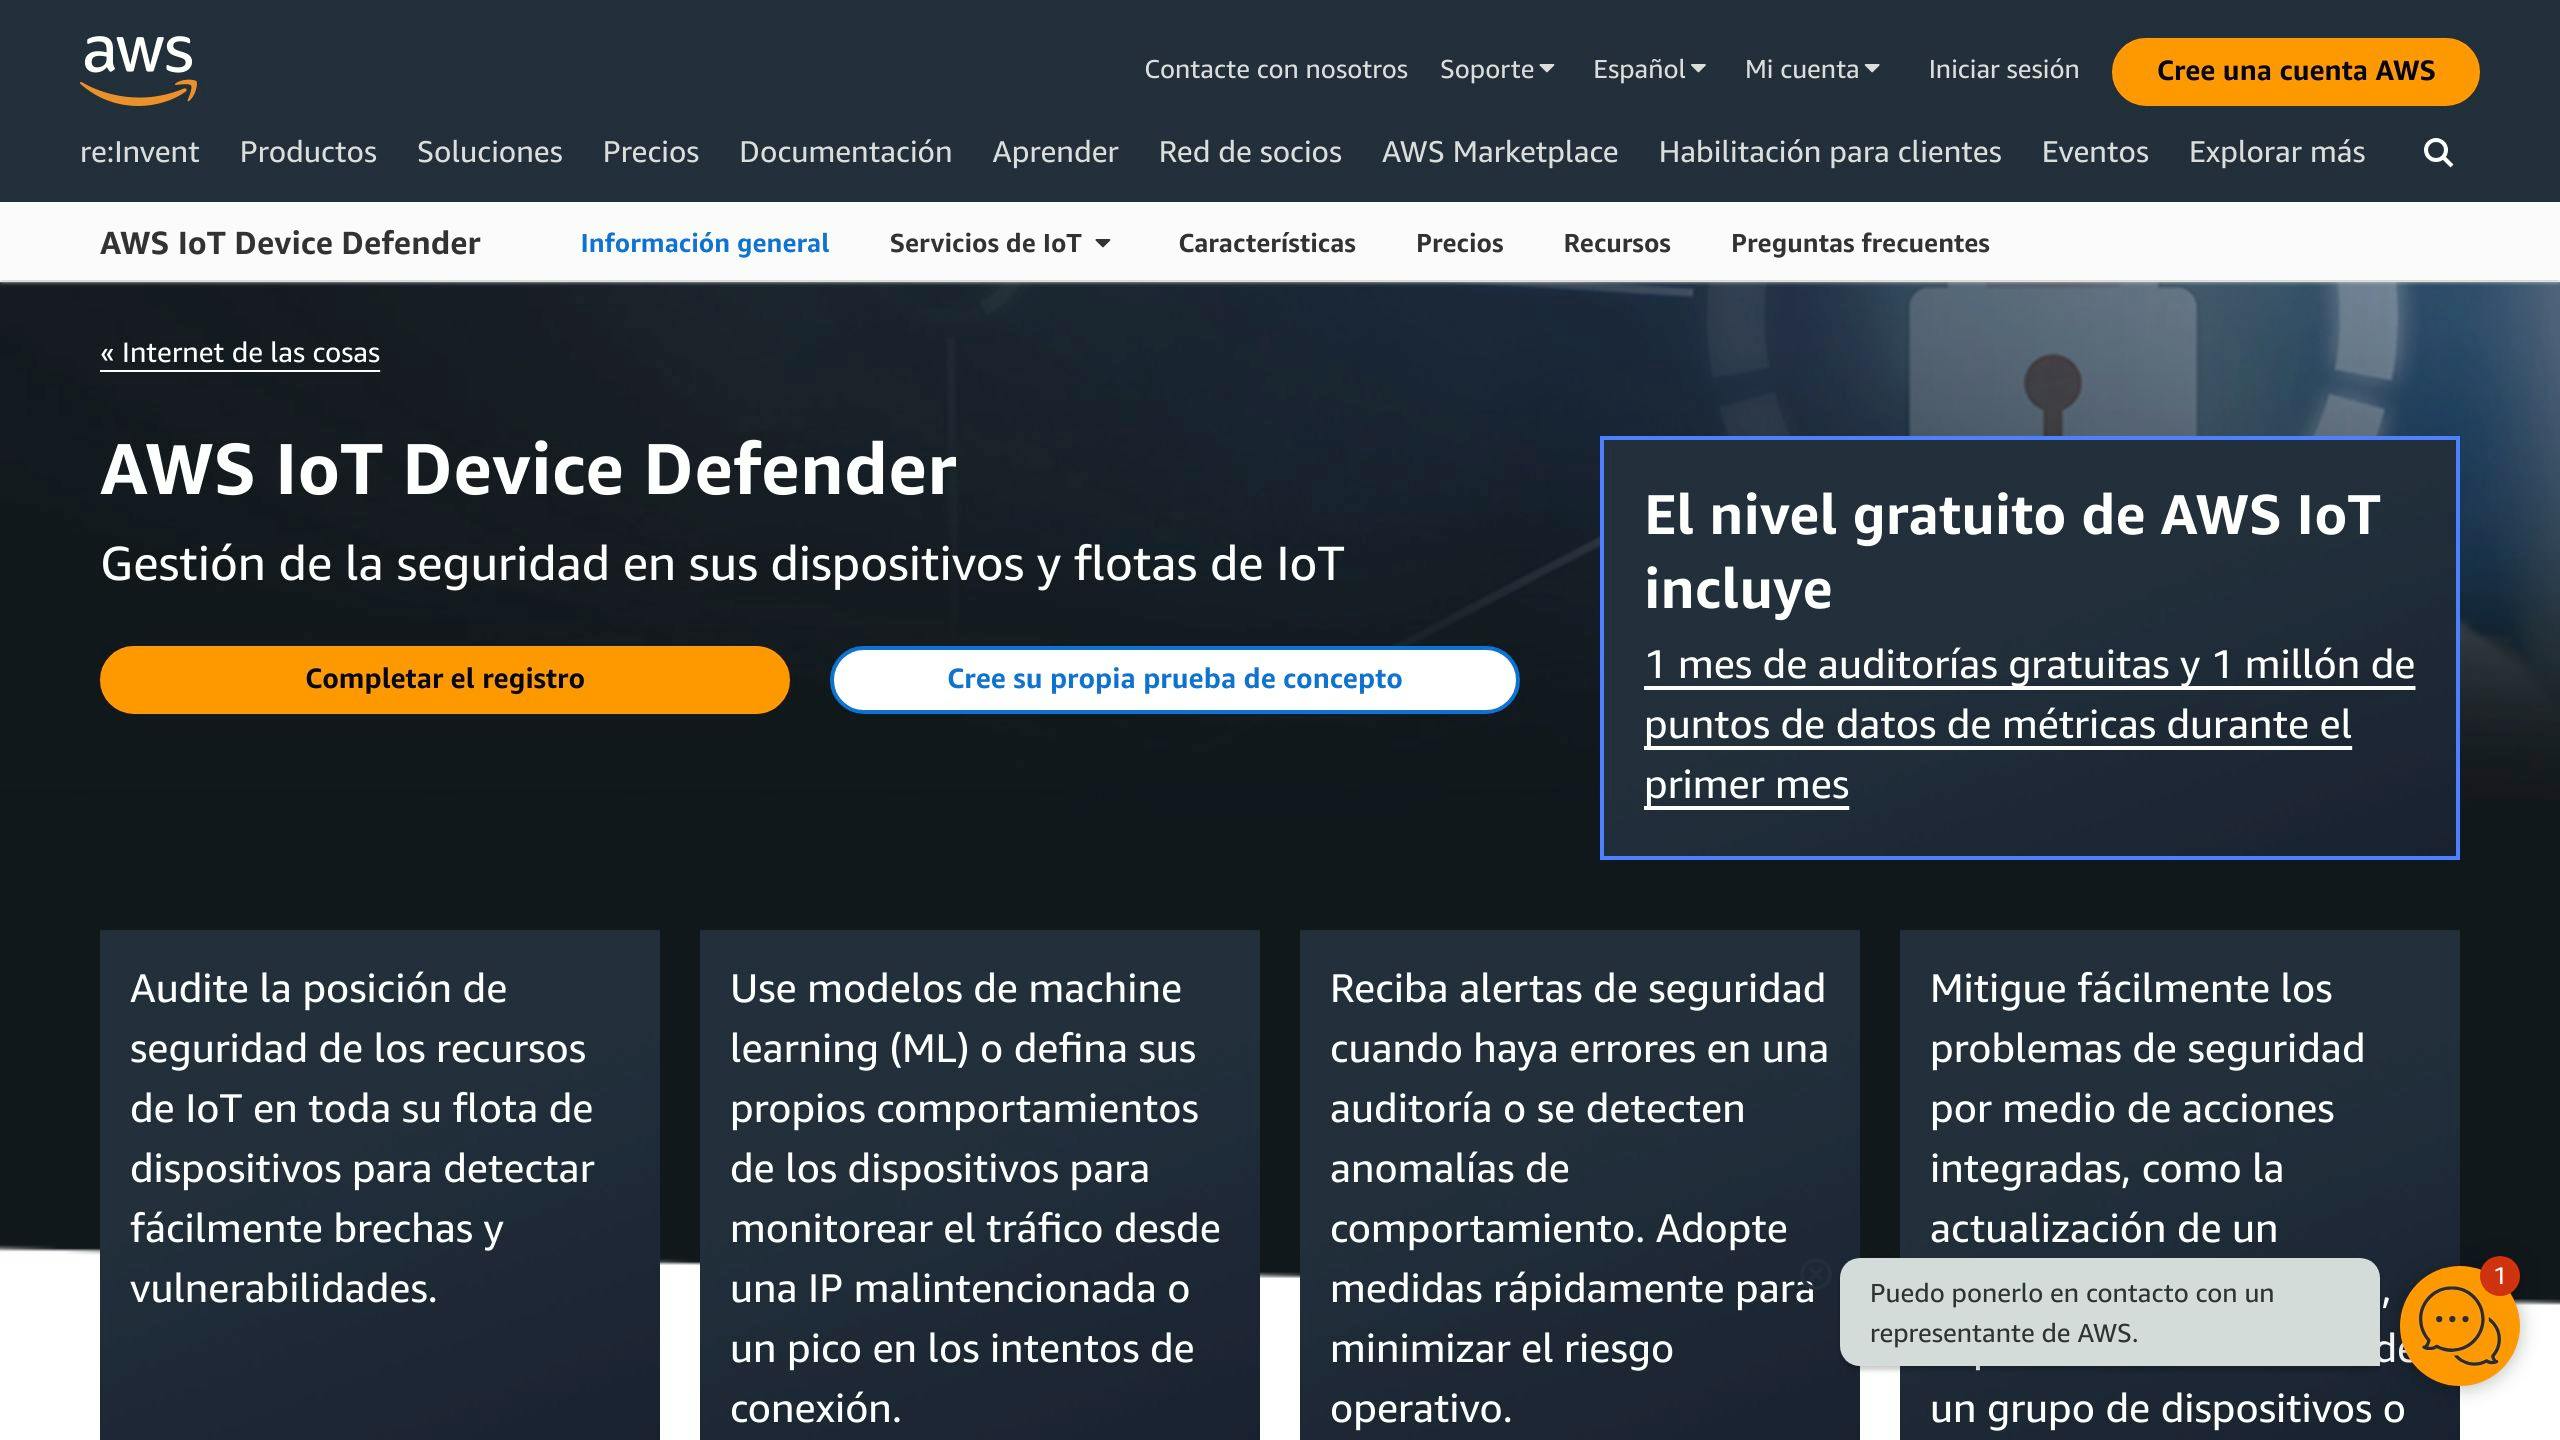
Task: Click the 'Audite la posición de seguridad' card
Action: (x=380, y=1185)
